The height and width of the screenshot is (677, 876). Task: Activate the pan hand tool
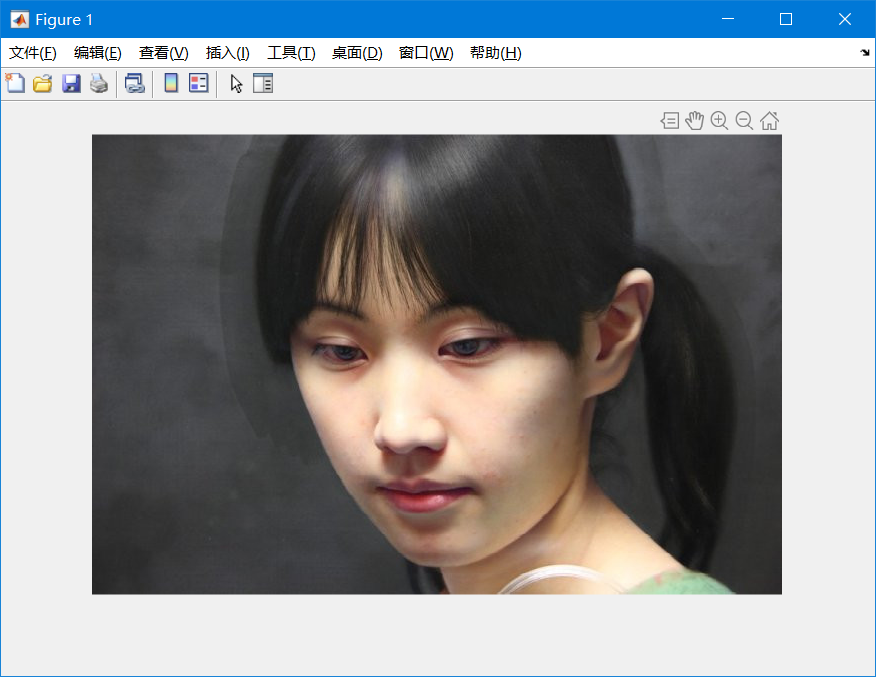pos(694,120)
